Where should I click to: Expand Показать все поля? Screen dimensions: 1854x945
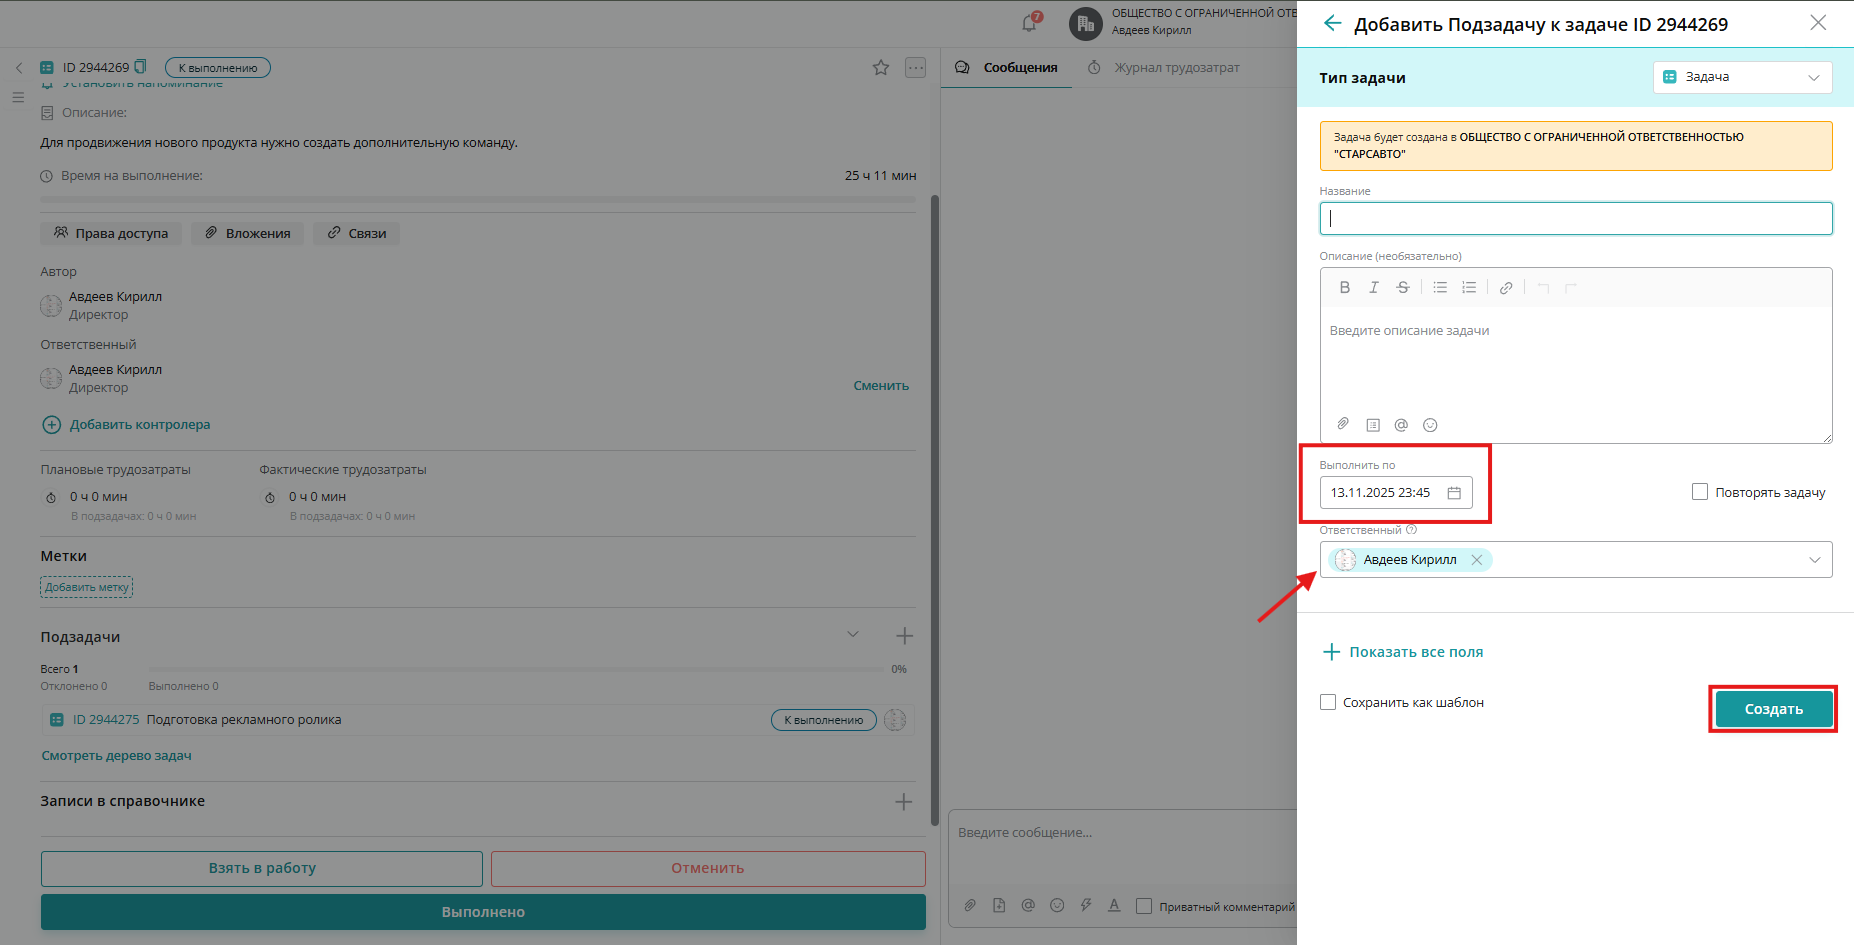click(1403, 652)
